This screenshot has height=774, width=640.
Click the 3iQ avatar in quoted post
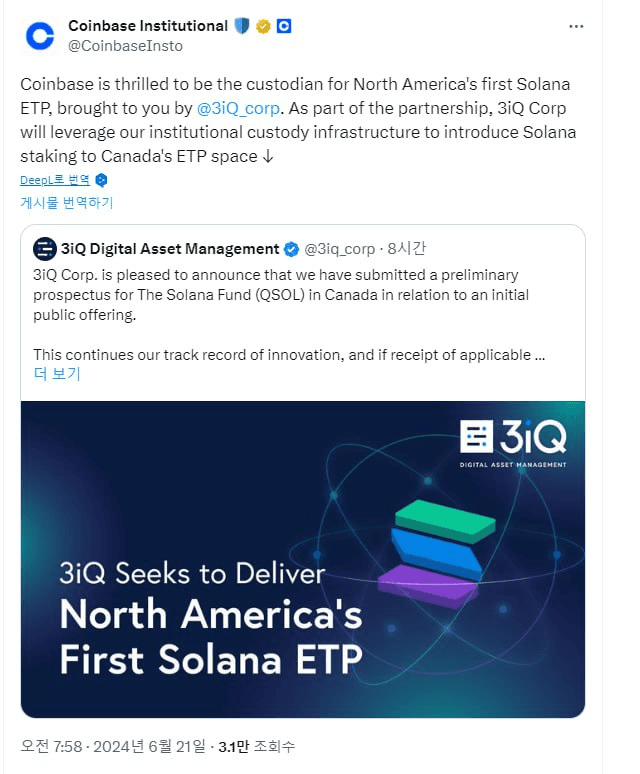(x=44, y=249)
